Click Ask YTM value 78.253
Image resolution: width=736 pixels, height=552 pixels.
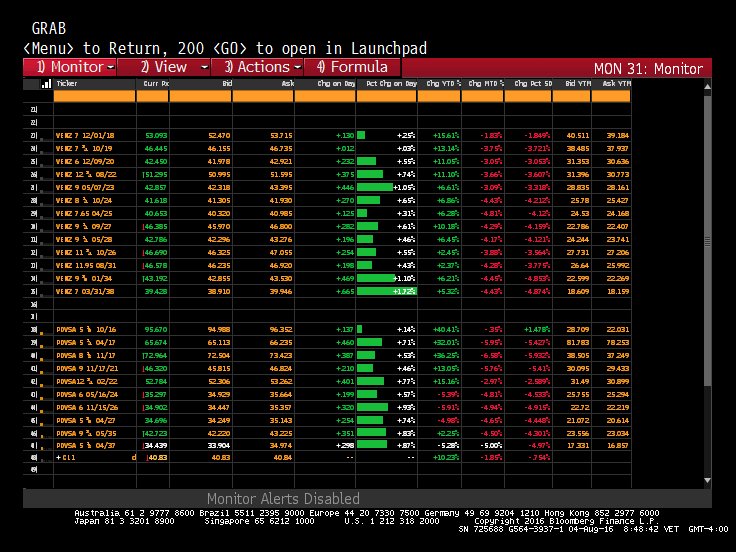click(617, 343)
